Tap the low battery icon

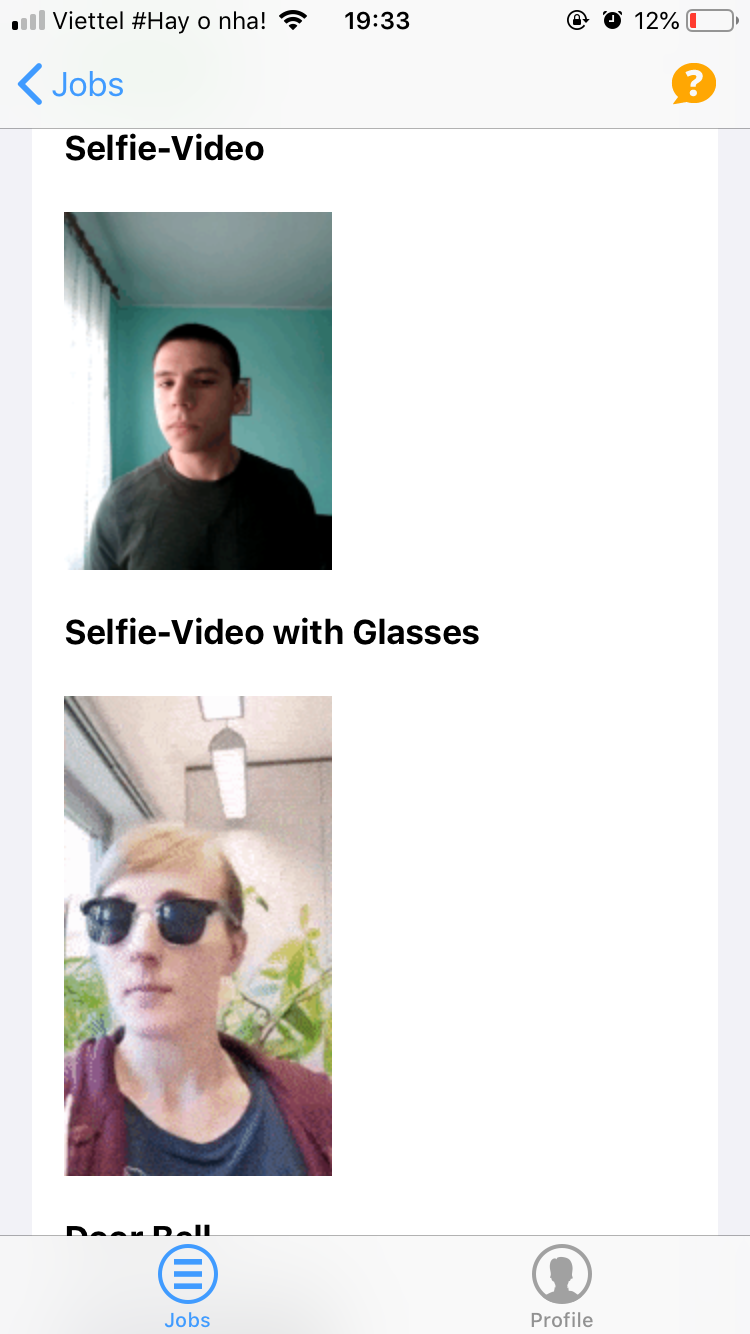tap(711, 20)
